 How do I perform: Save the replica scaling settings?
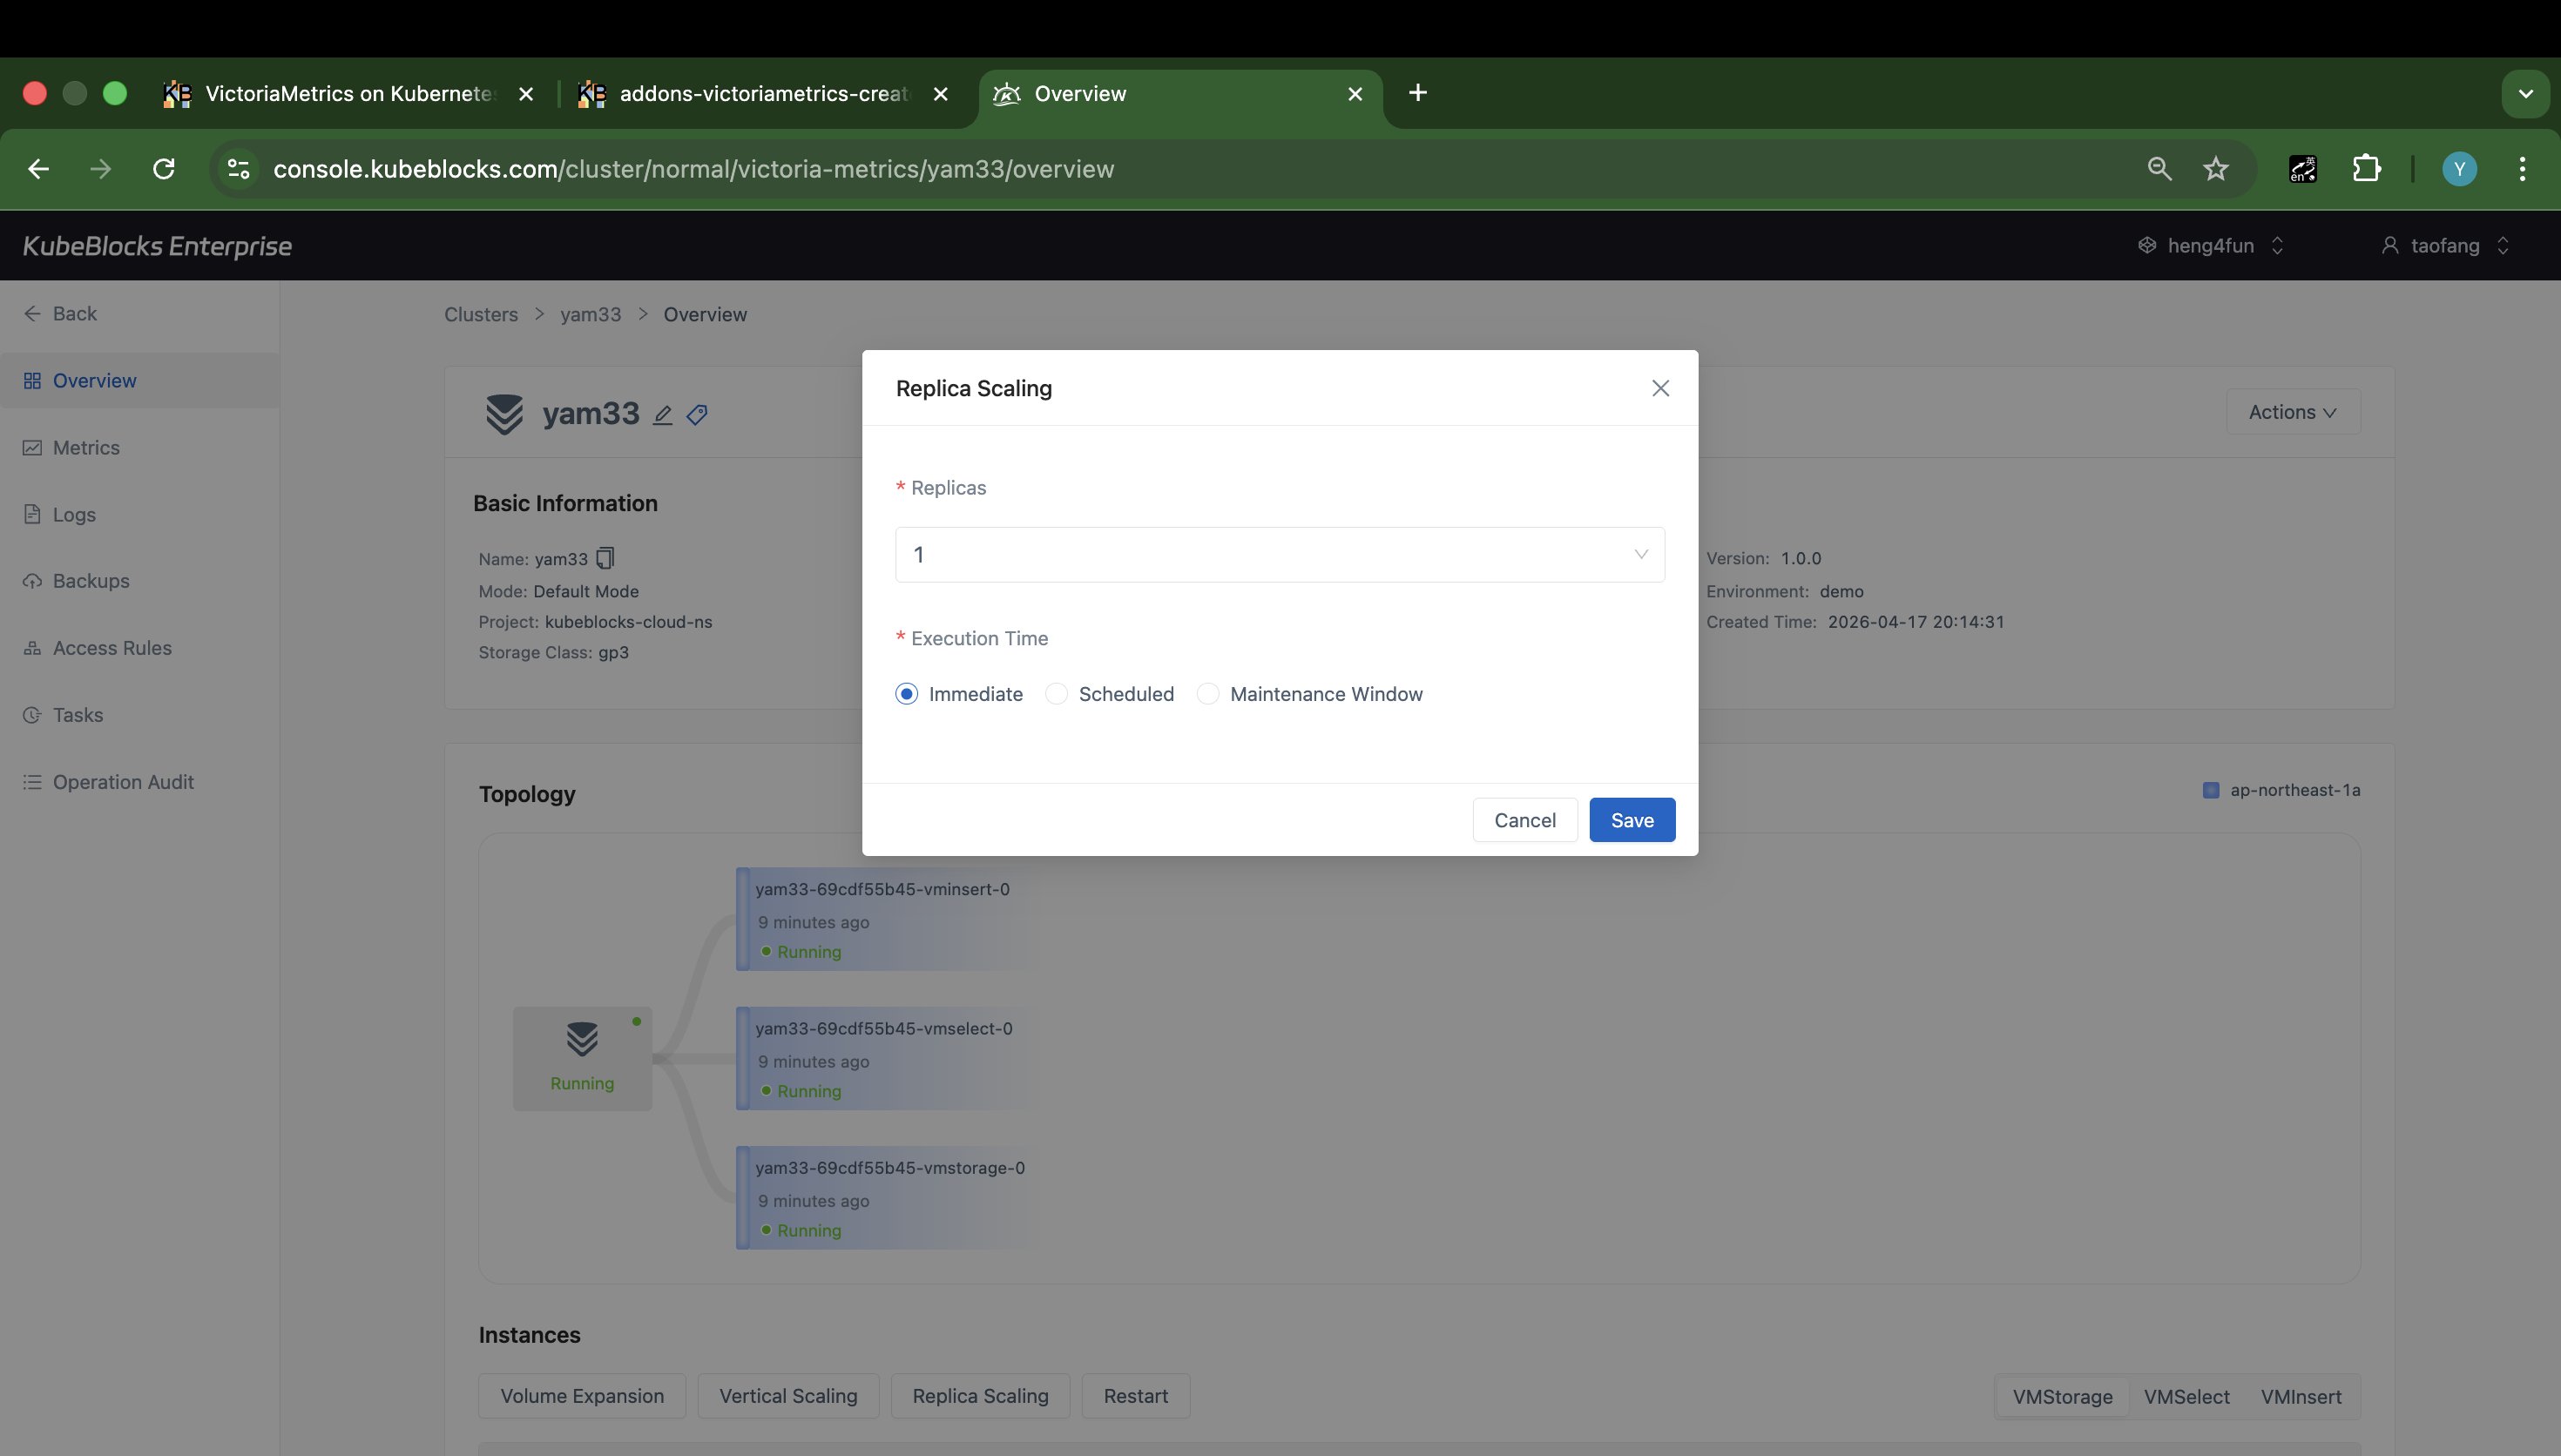[x=1632, y=820]
